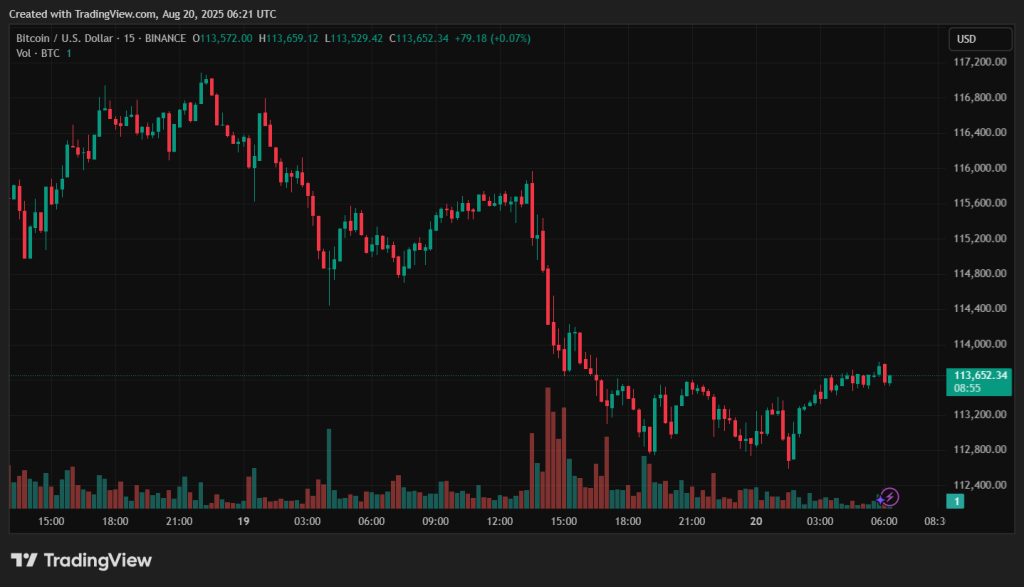Click the open value 113,572.00
1024x587 pixels.
221,38
